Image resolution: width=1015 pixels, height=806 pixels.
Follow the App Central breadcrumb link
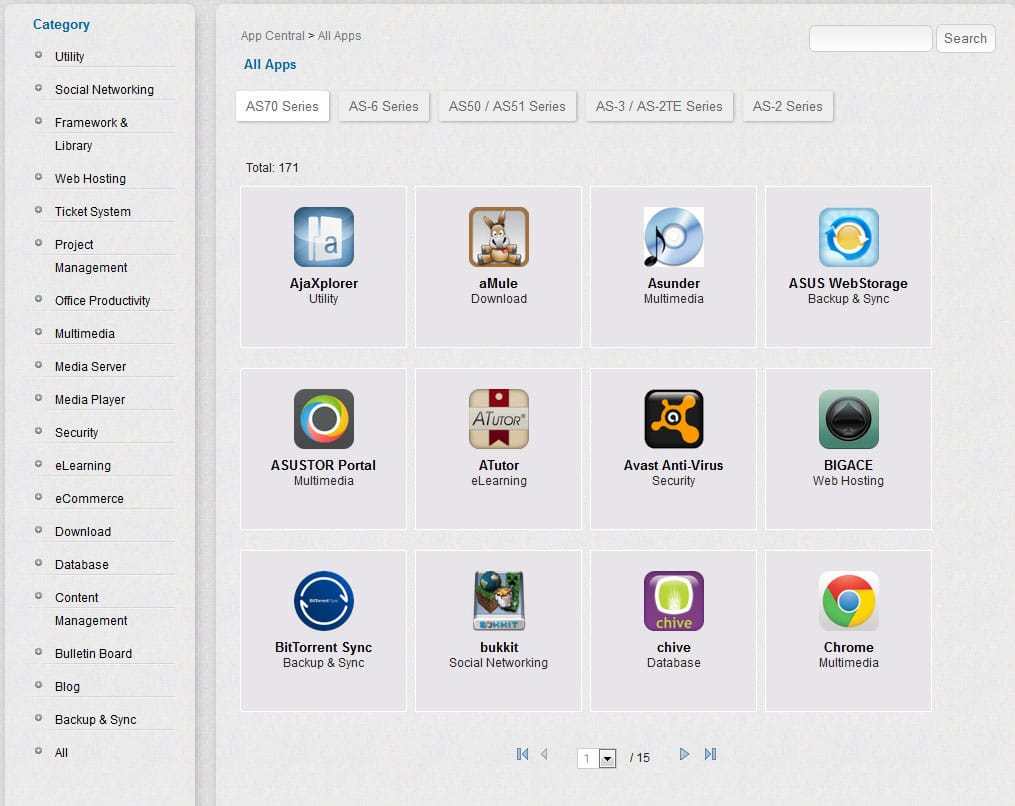(x=273, y=36)
